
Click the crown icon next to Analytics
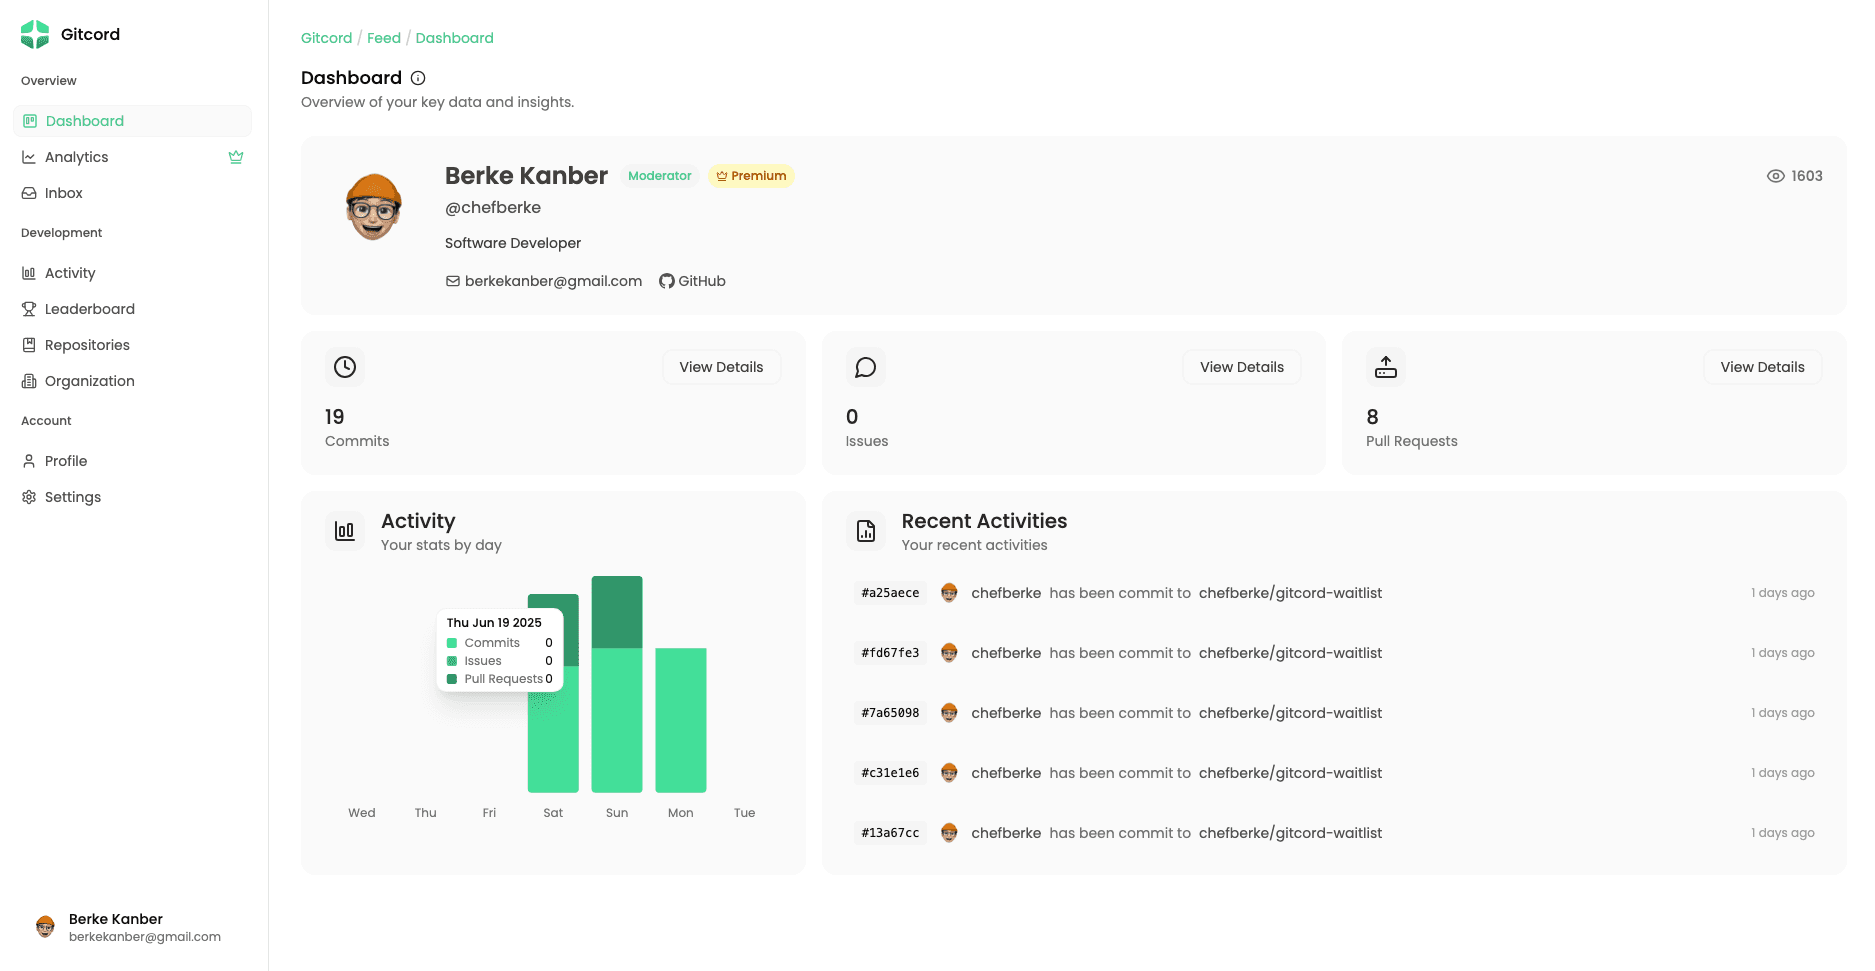(236, 157)
